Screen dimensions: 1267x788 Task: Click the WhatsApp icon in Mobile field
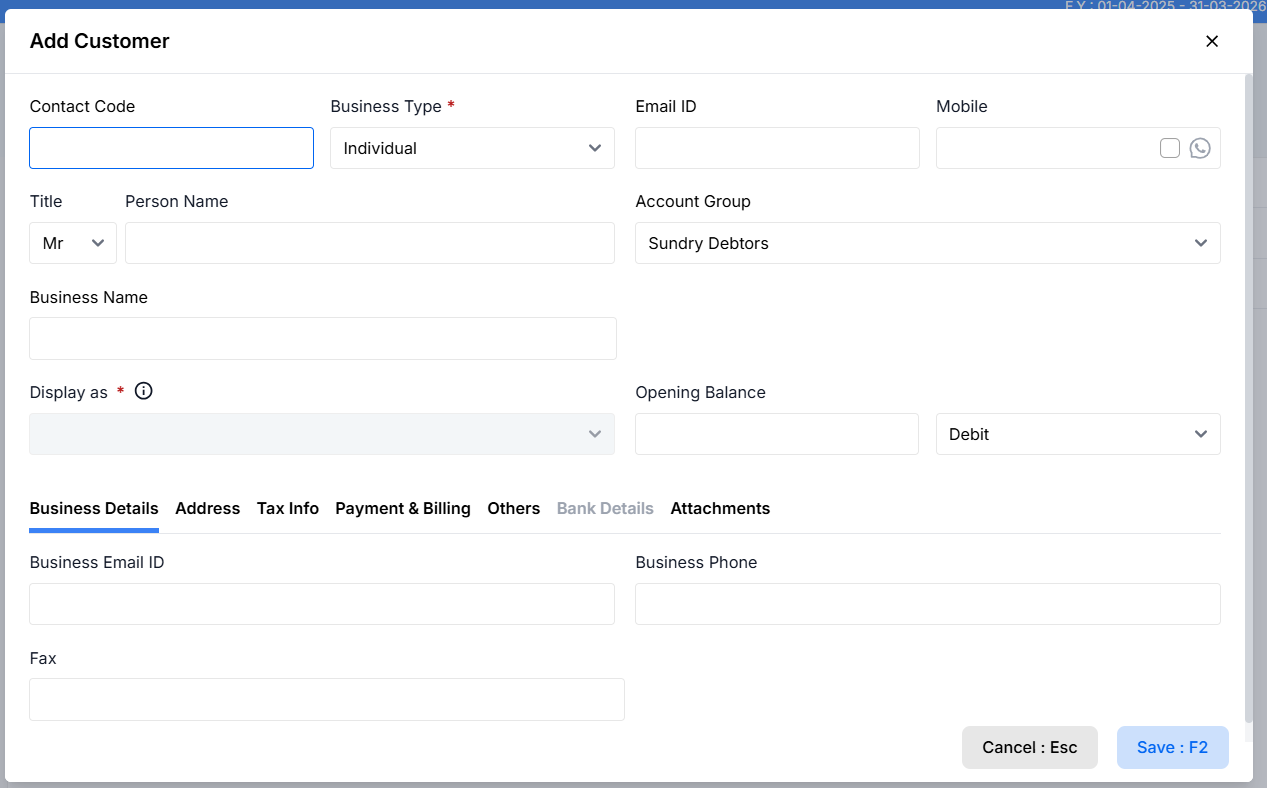tap(1200, 148)
